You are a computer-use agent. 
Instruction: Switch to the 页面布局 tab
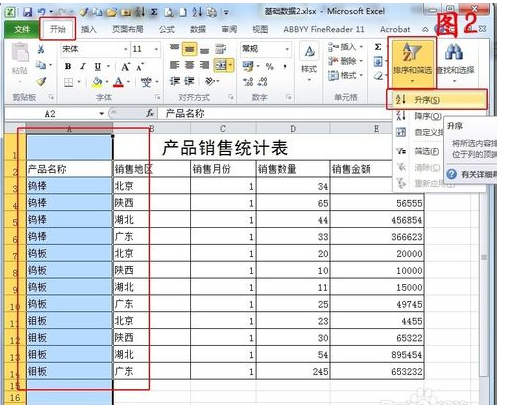tap(128, 29)
